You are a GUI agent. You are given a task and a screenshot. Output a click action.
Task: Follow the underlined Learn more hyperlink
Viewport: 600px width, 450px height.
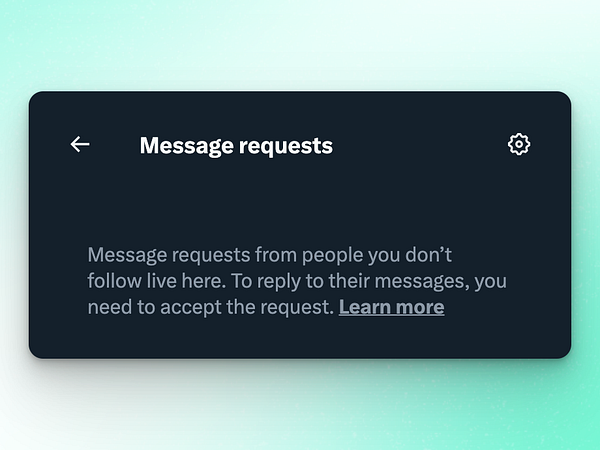click(x=391, y=307)
